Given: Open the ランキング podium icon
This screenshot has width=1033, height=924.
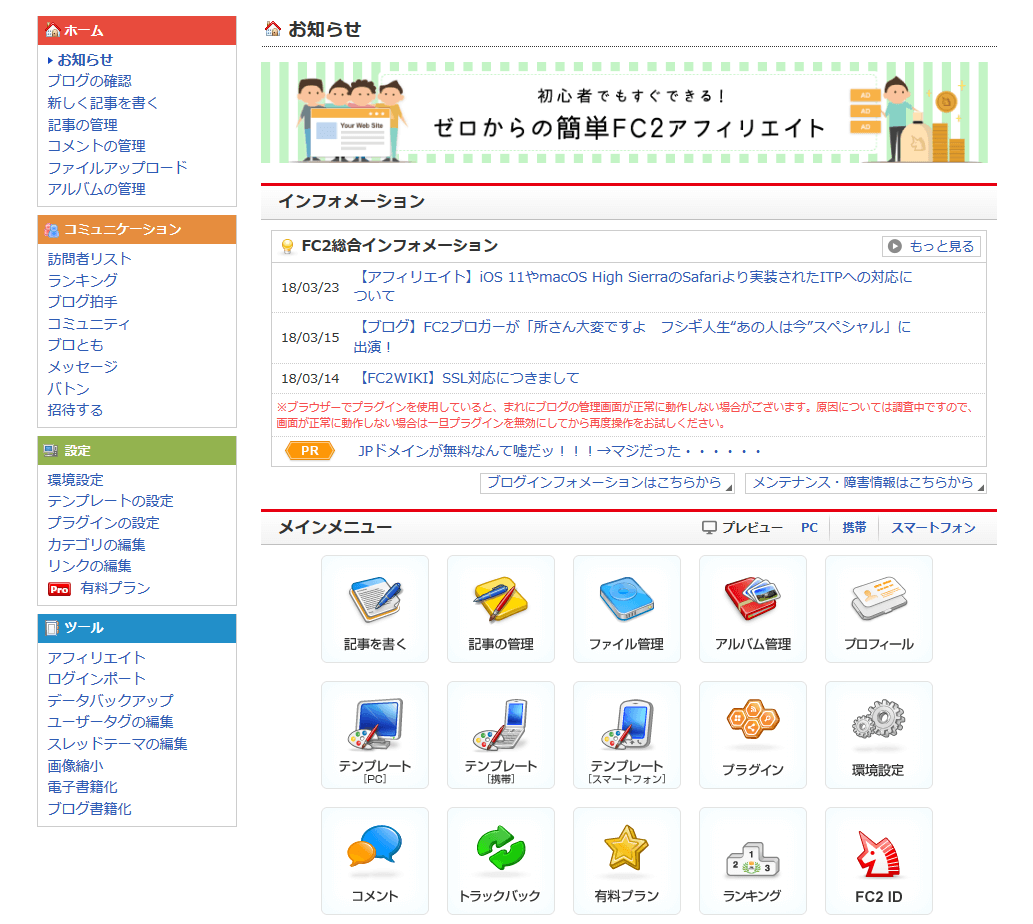Looking at the screenshot, I should (x=752, y=861).
